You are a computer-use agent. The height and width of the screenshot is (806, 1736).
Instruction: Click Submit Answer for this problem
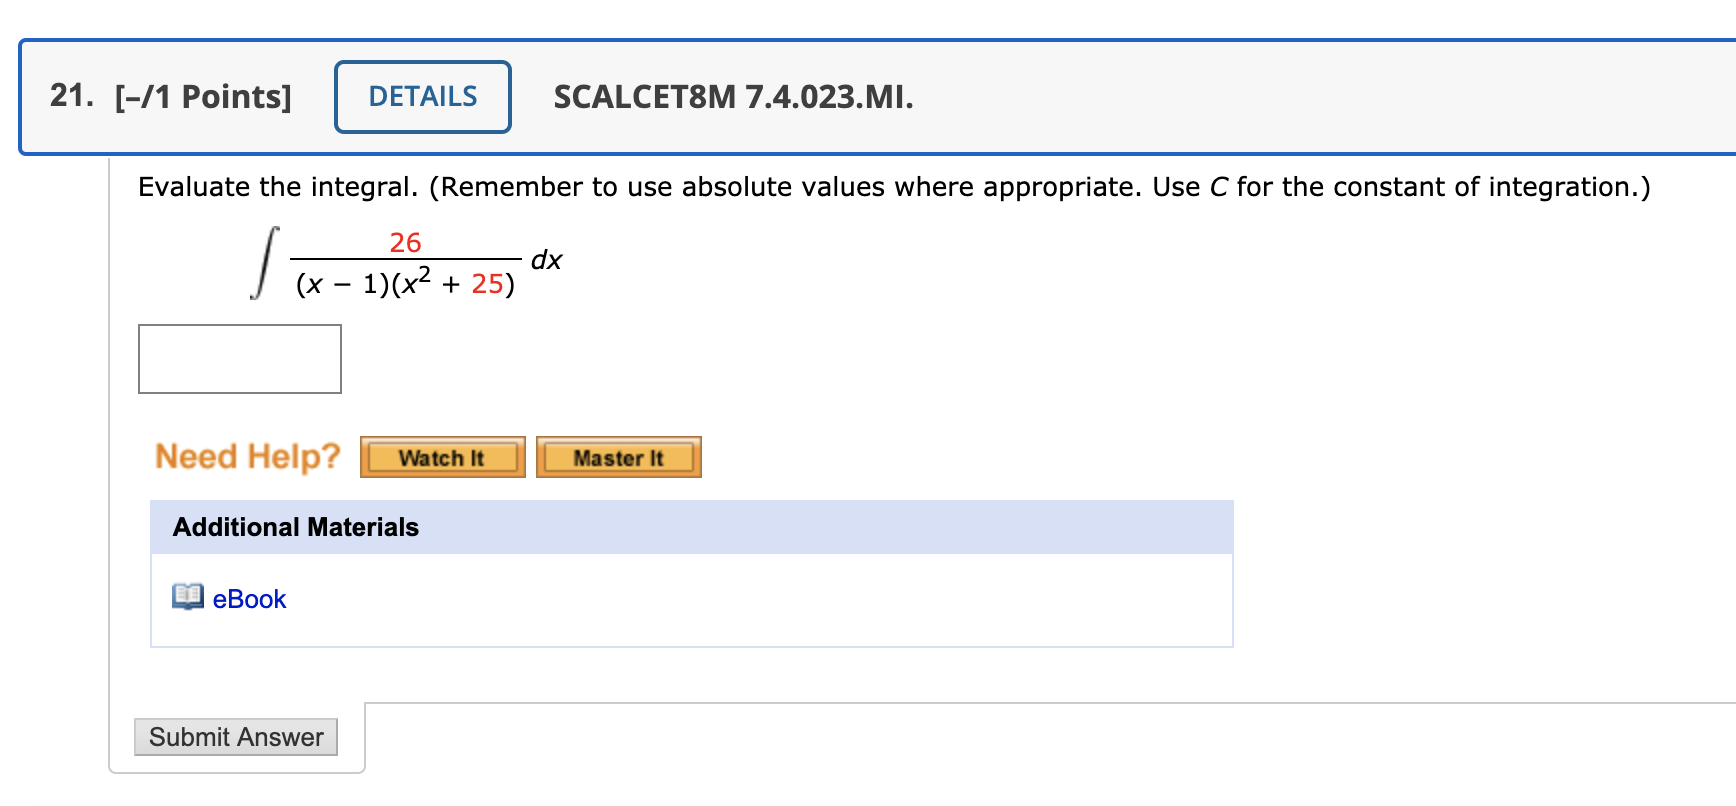[235, 737]
